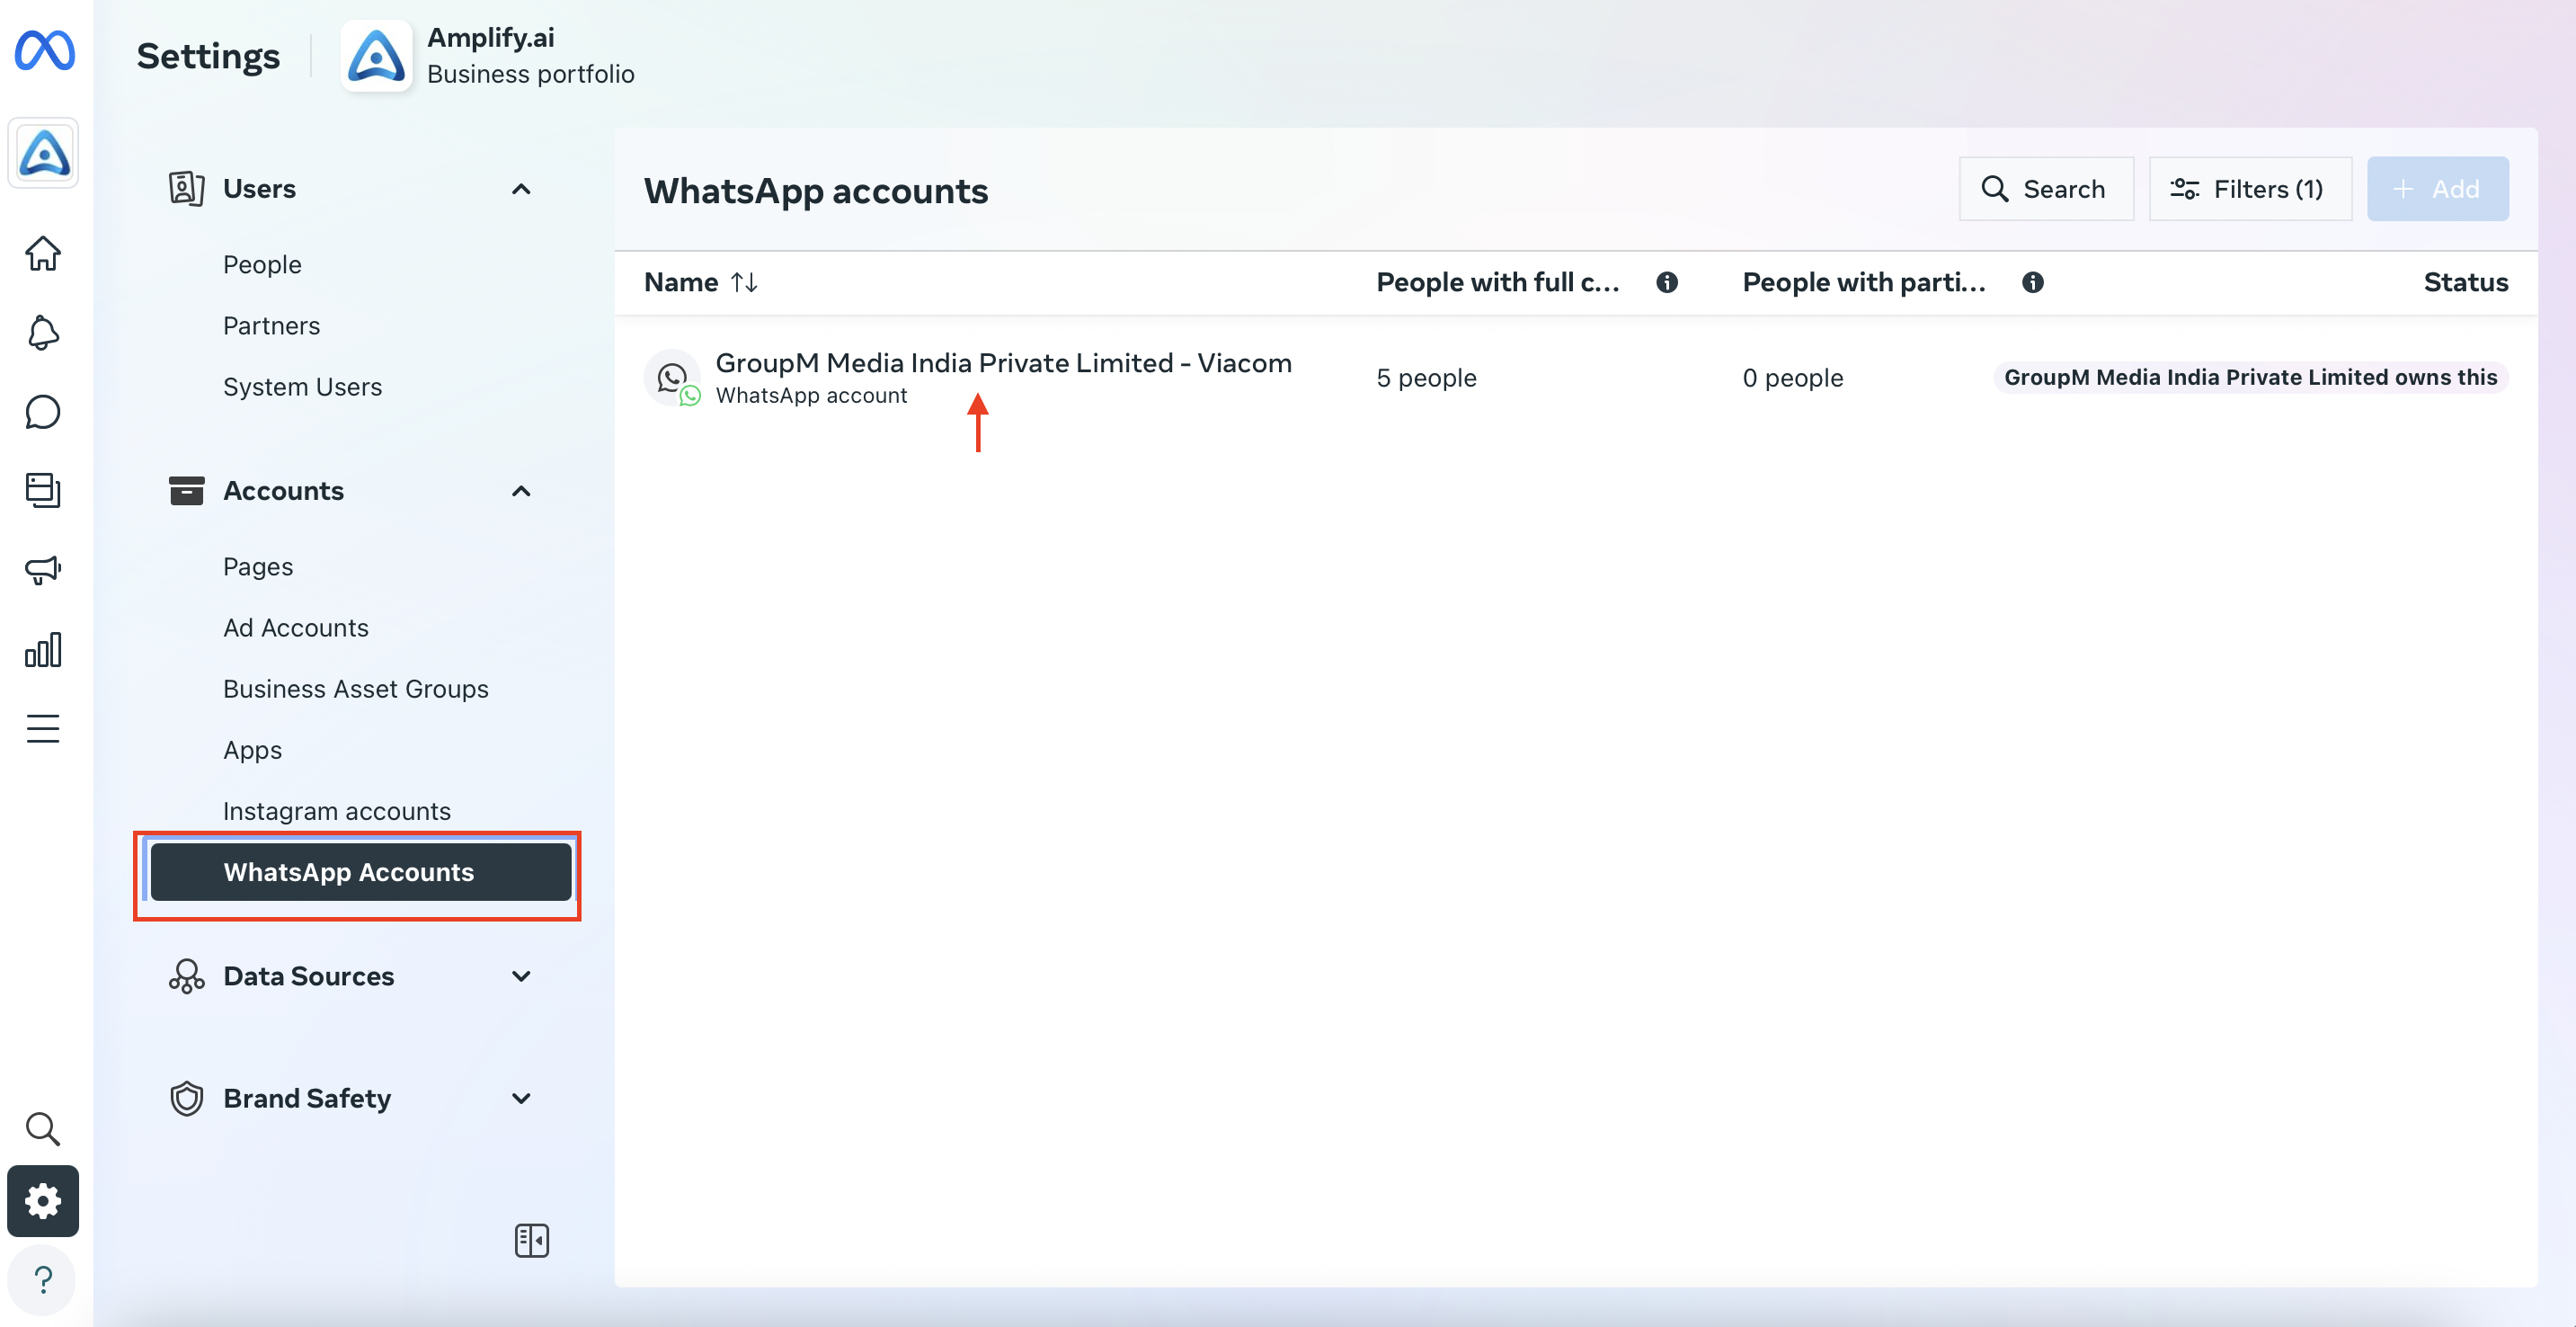Open notifications bell icon
The width and height of the screenshot is (2576, 1327).
coord(43,333)
